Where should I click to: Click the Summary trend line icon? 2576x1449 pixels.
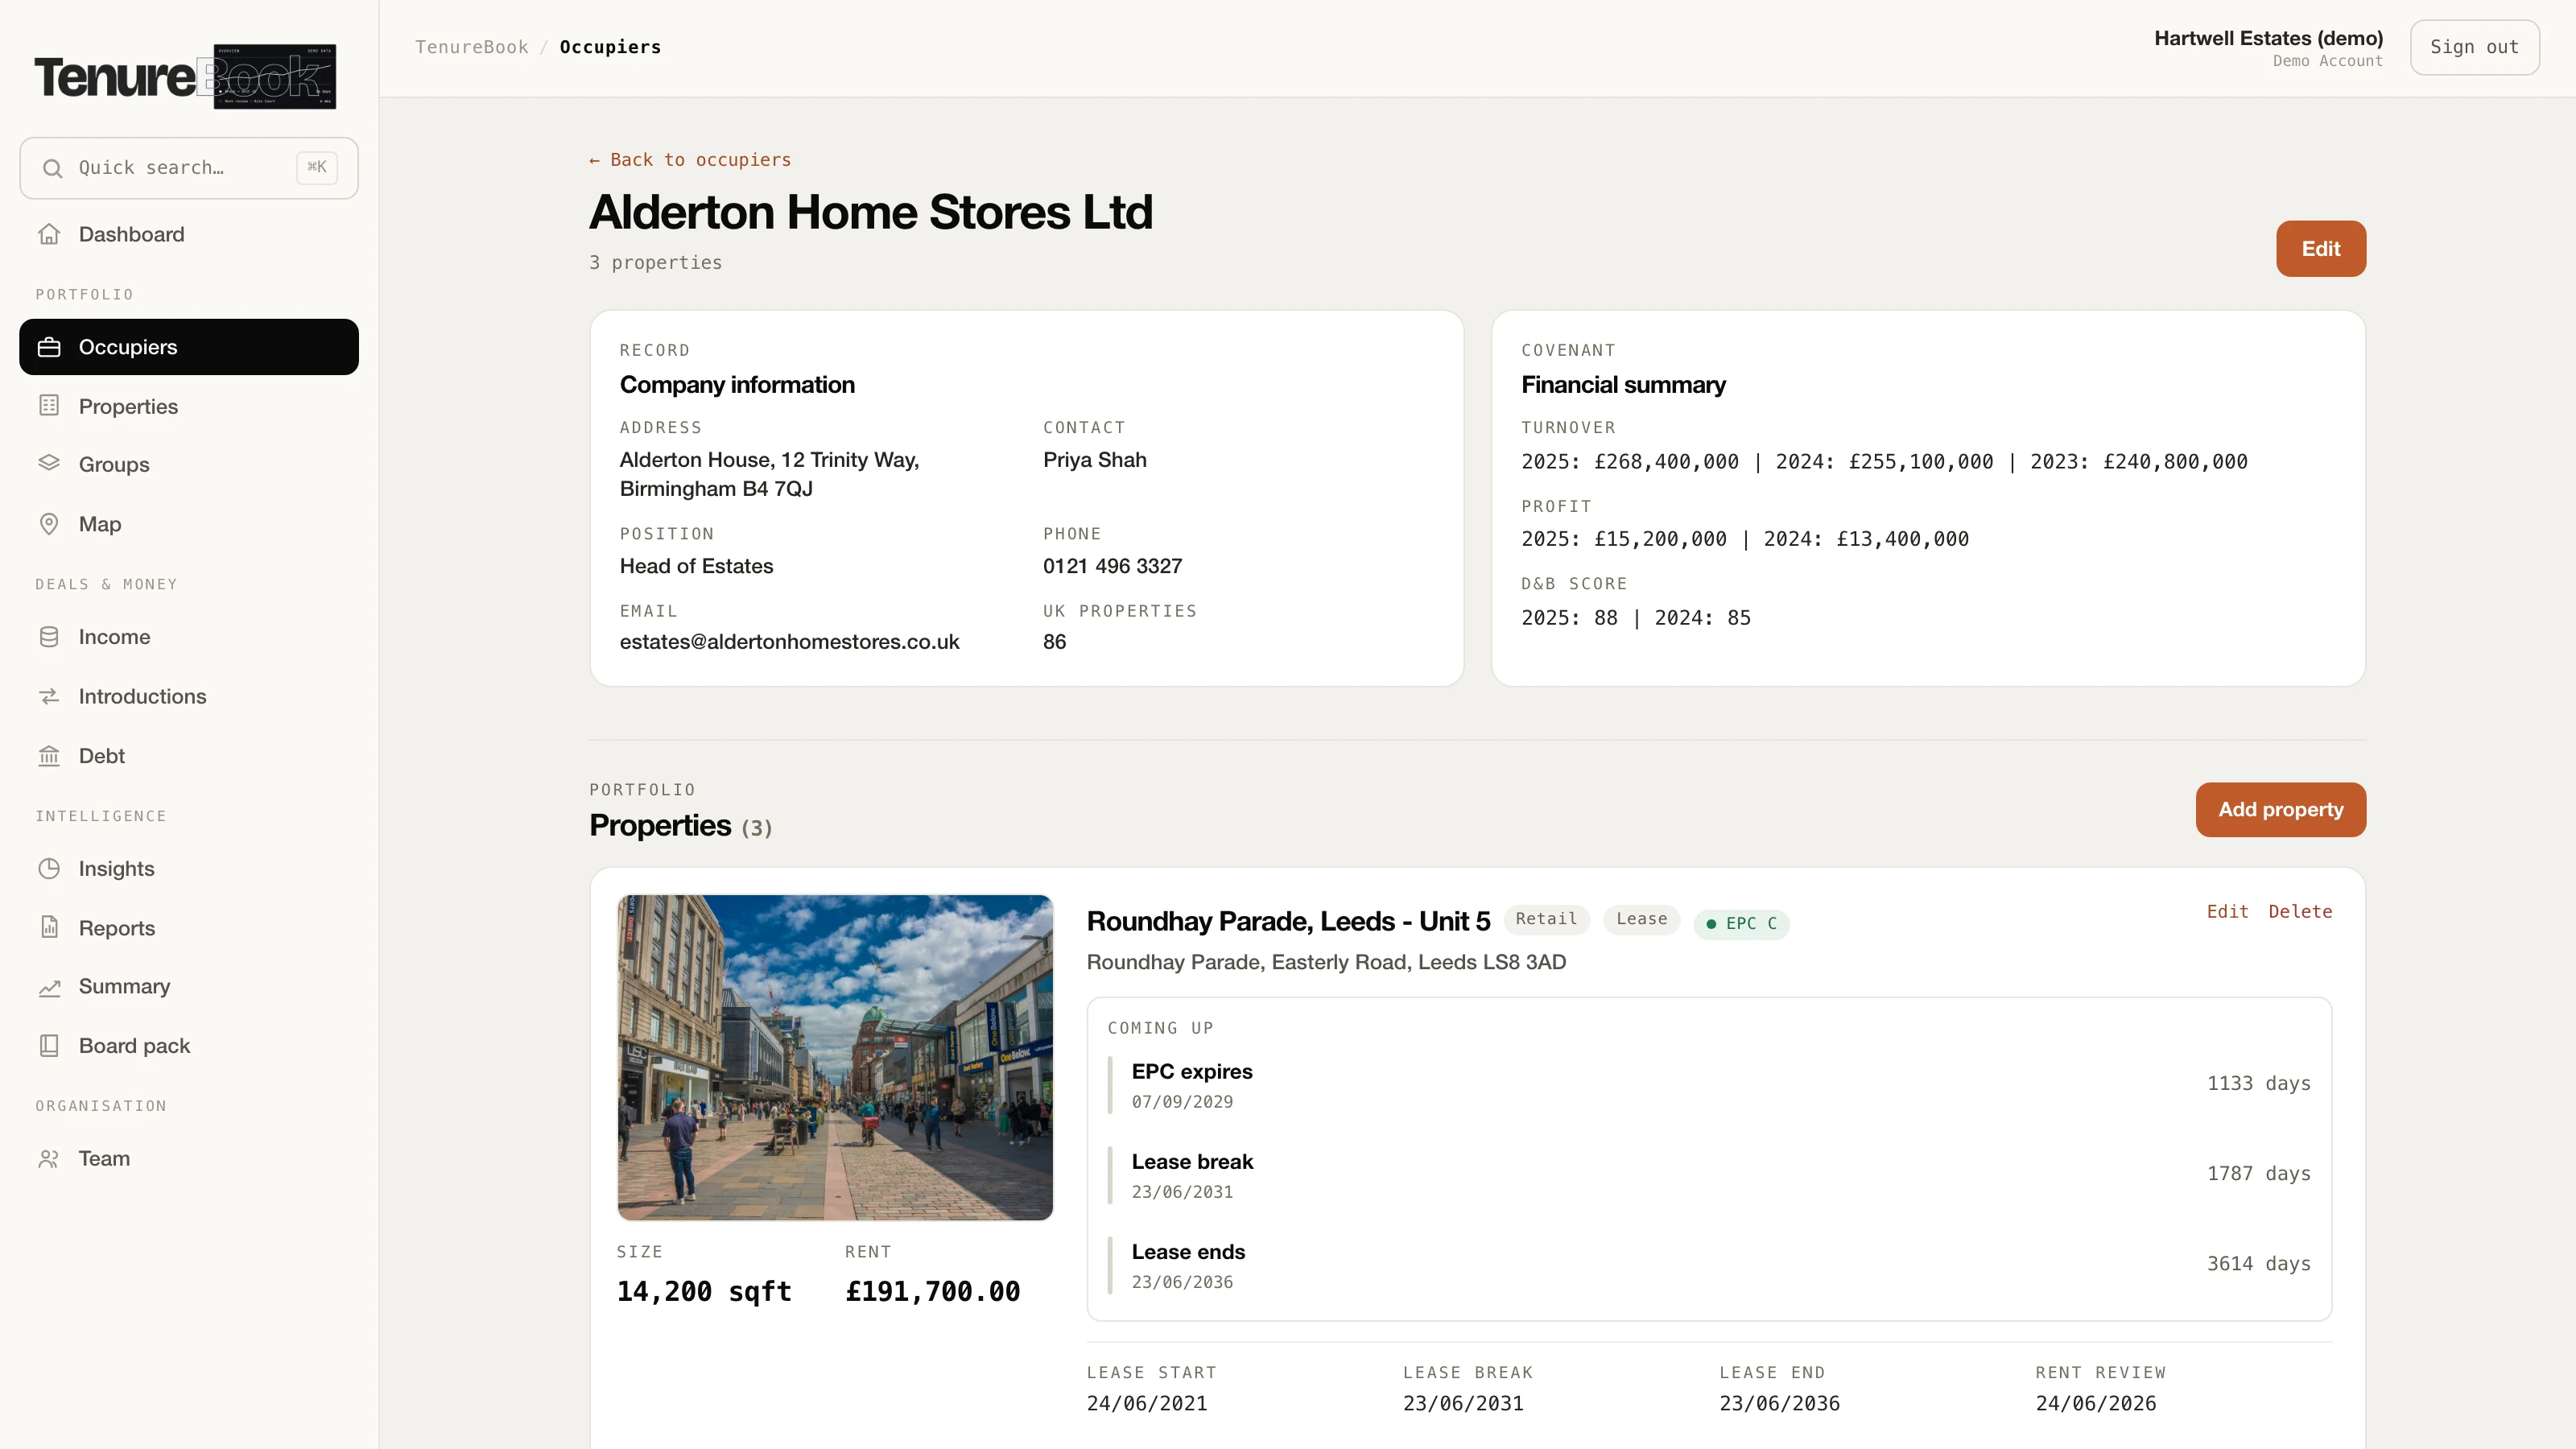point(49,987)
